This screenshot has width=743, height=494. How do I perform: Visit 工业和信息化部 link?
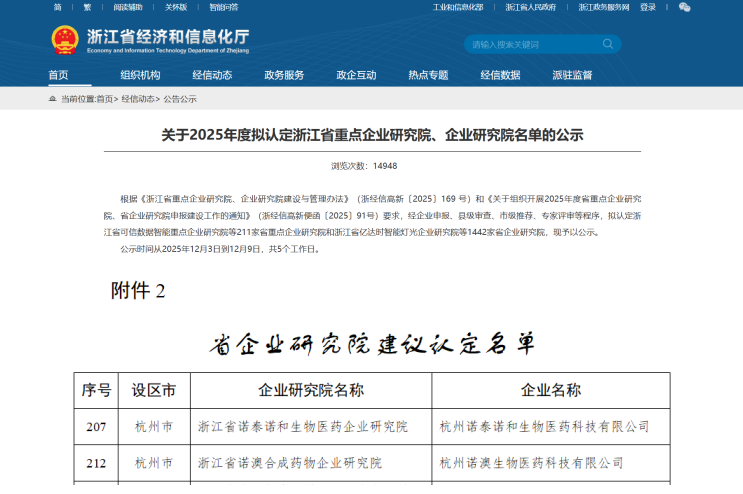pos(458,7)
